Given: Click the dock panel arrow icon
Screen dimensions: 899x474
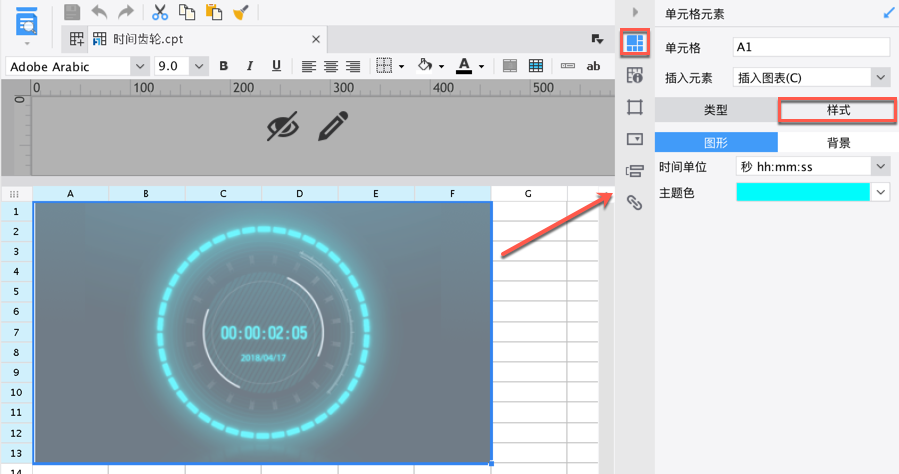Looking at the screenshot, I should (889, 13).
